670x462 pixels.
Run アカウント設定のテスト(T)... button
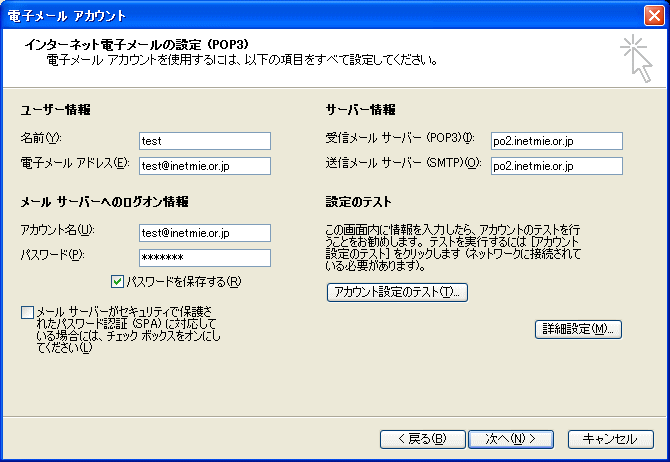tap(397, 292)
